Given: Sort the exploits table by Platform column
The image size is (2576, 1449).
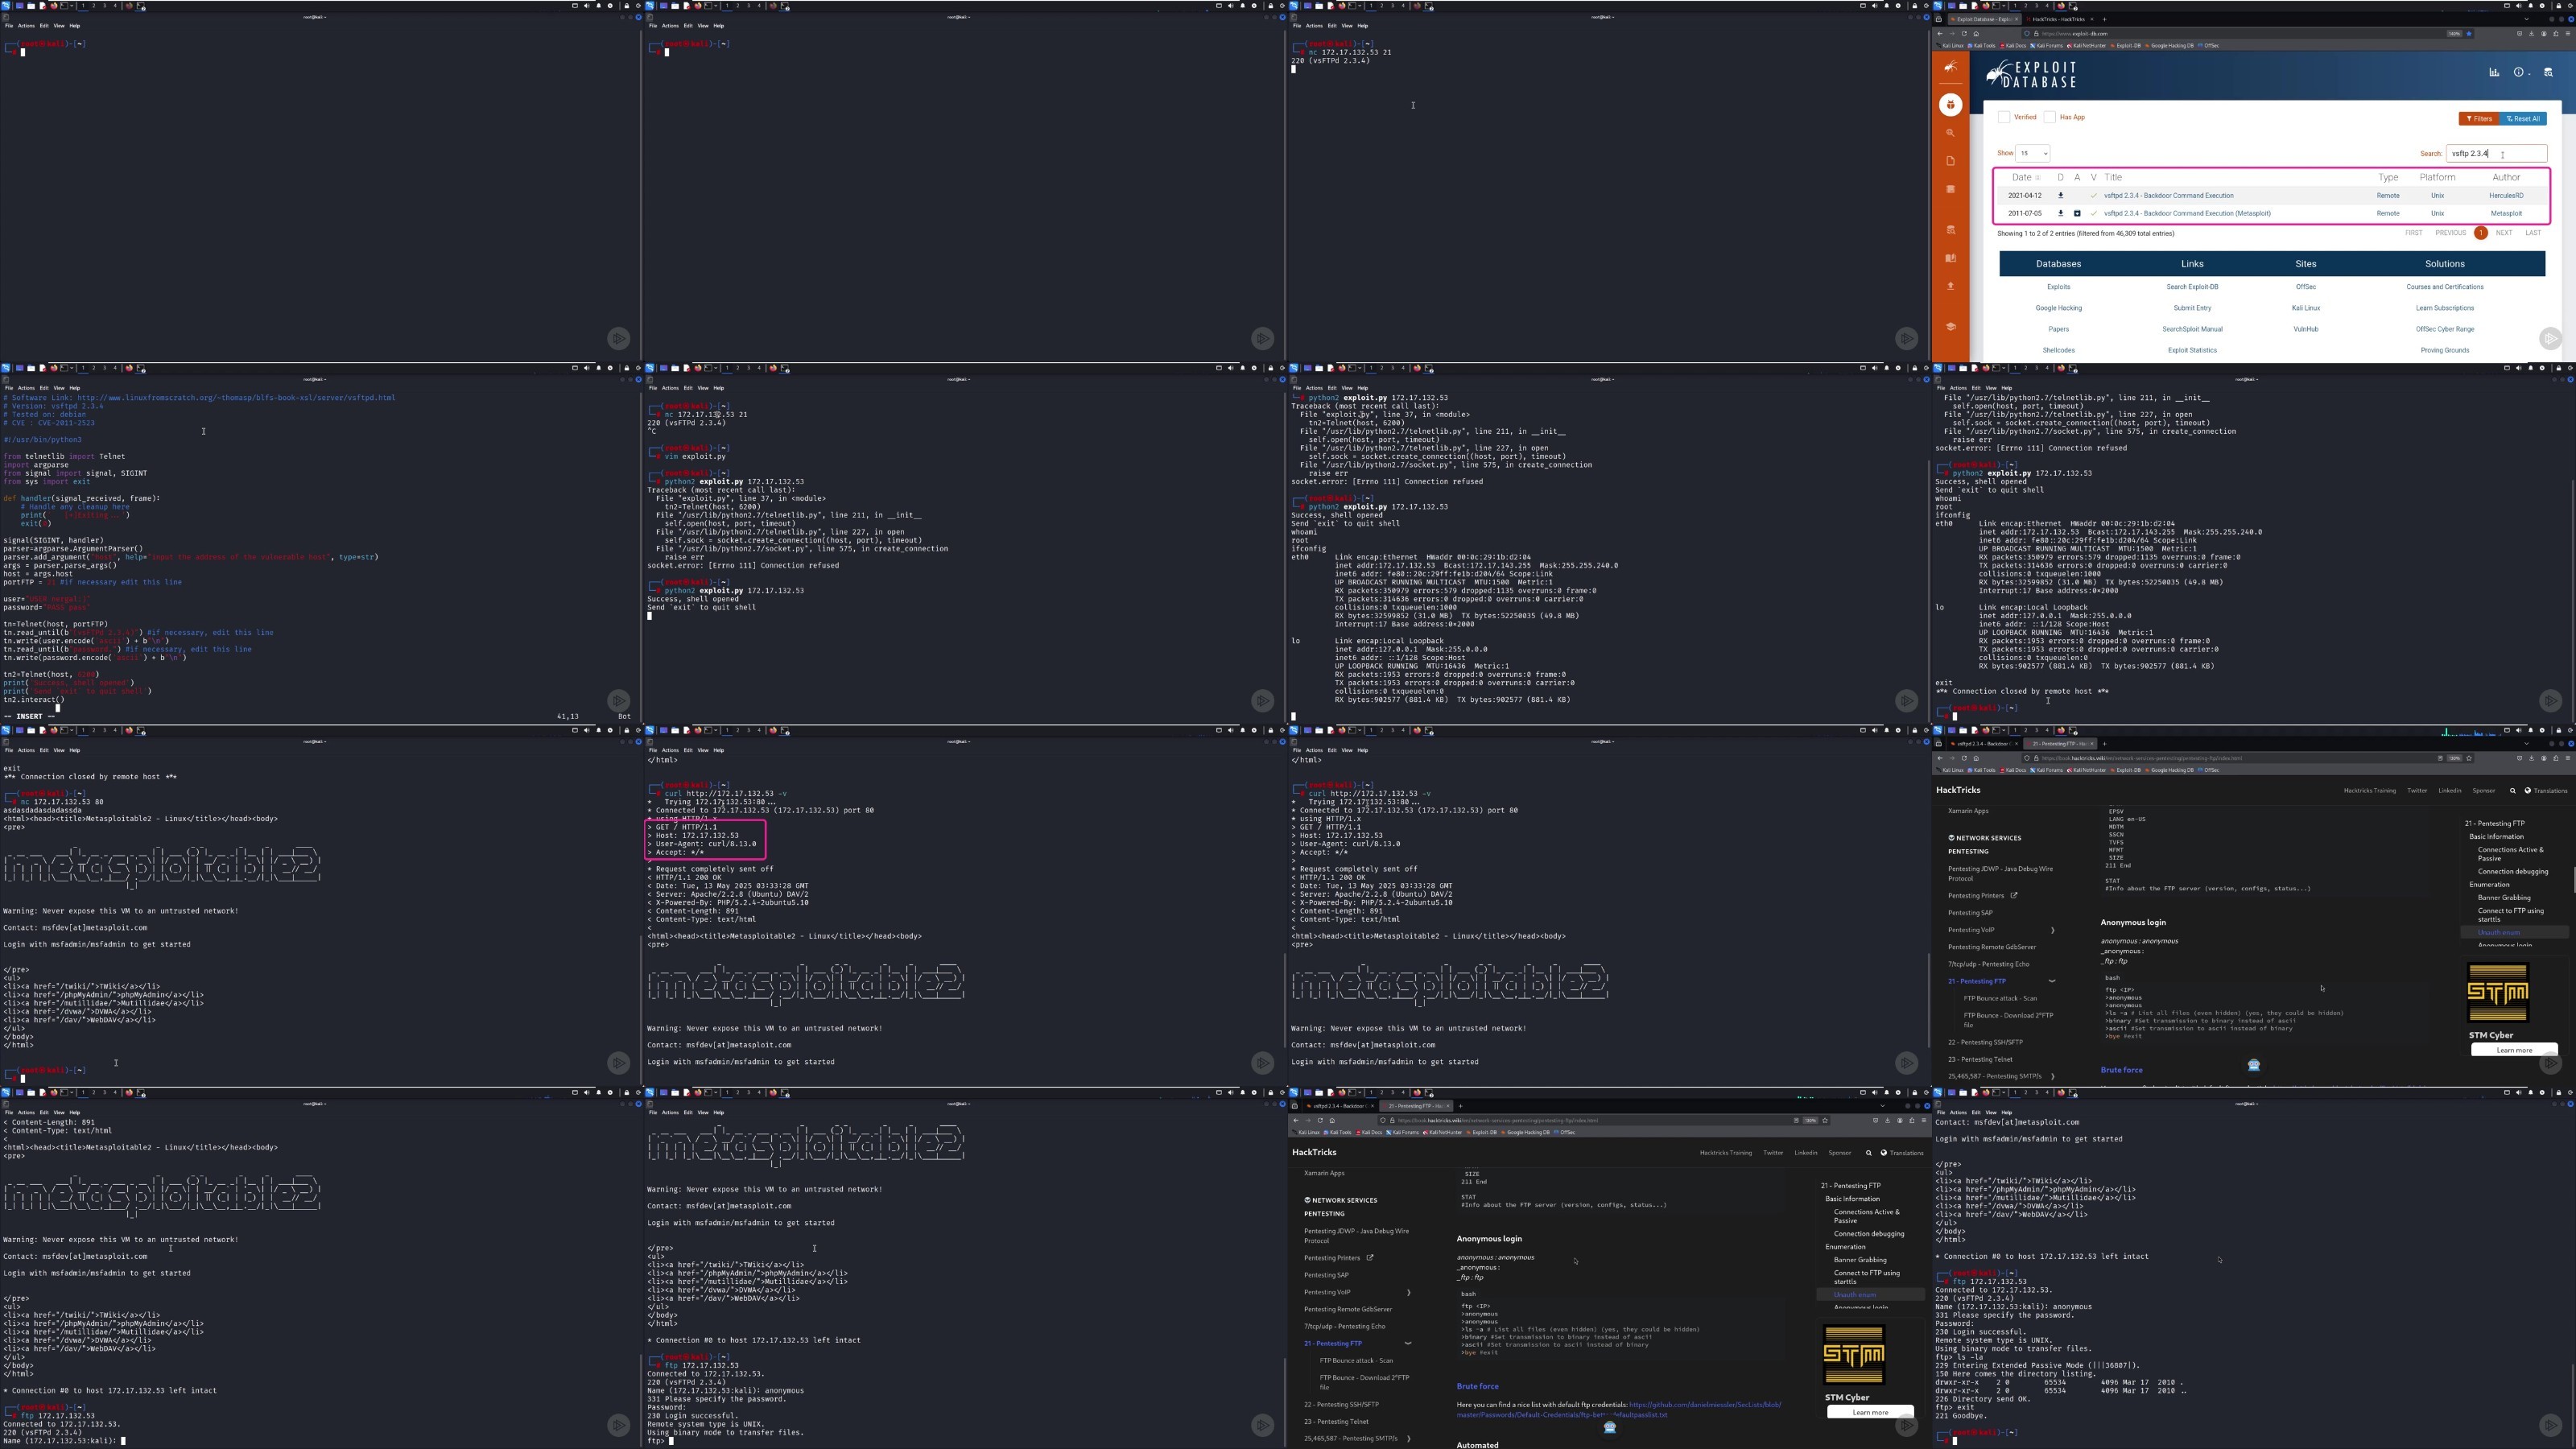Looking at the screenshot, I should (2437, 177).
